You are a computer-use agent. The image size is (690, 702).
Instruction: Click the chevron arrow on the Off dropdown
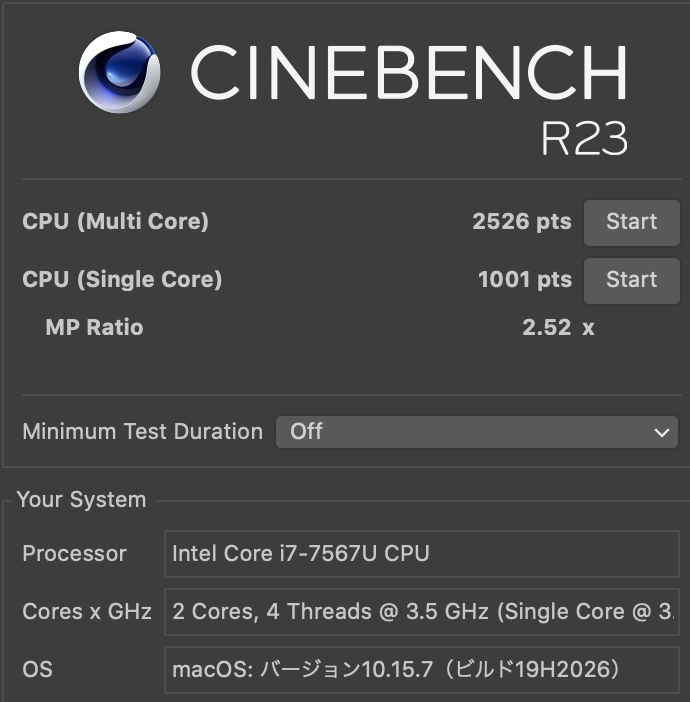[x=661, y=433]
